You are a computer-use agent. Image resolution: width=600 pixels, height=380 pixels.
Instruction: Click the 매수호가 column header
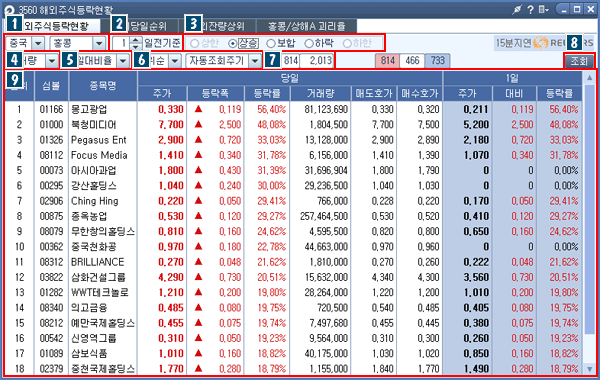tap(420, 93)
